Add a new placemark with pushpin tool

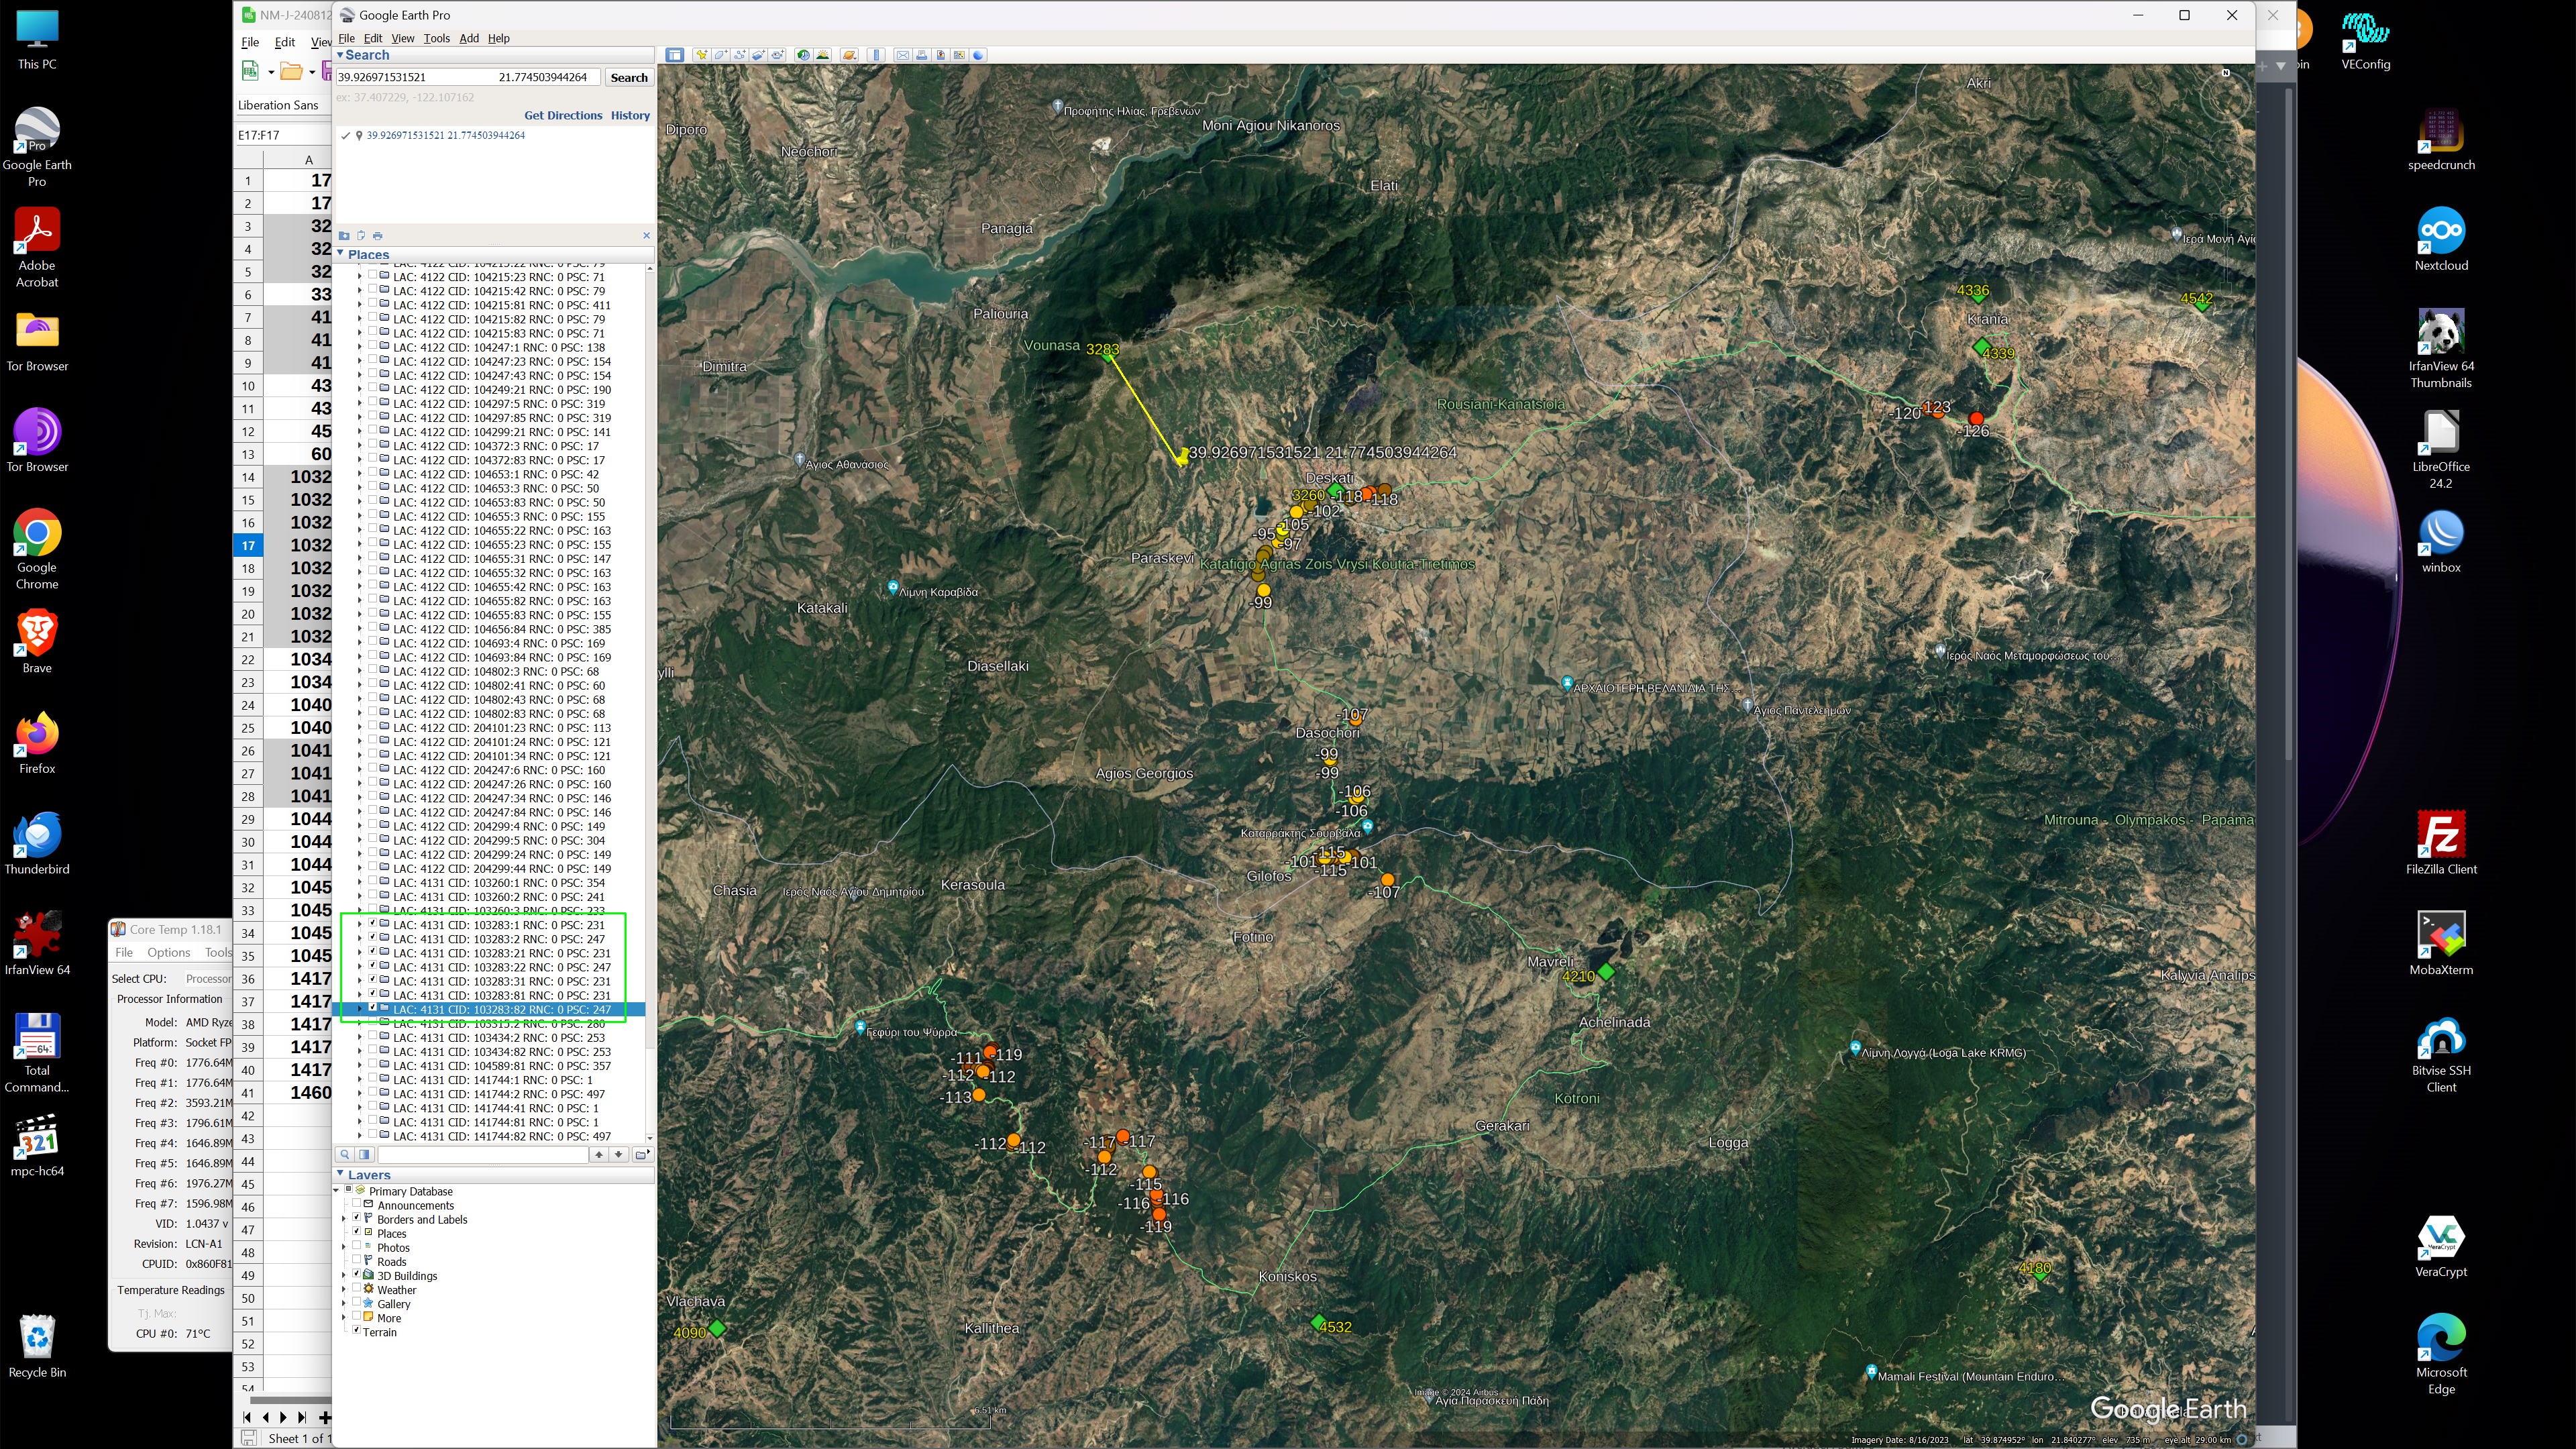pos(702,55)
